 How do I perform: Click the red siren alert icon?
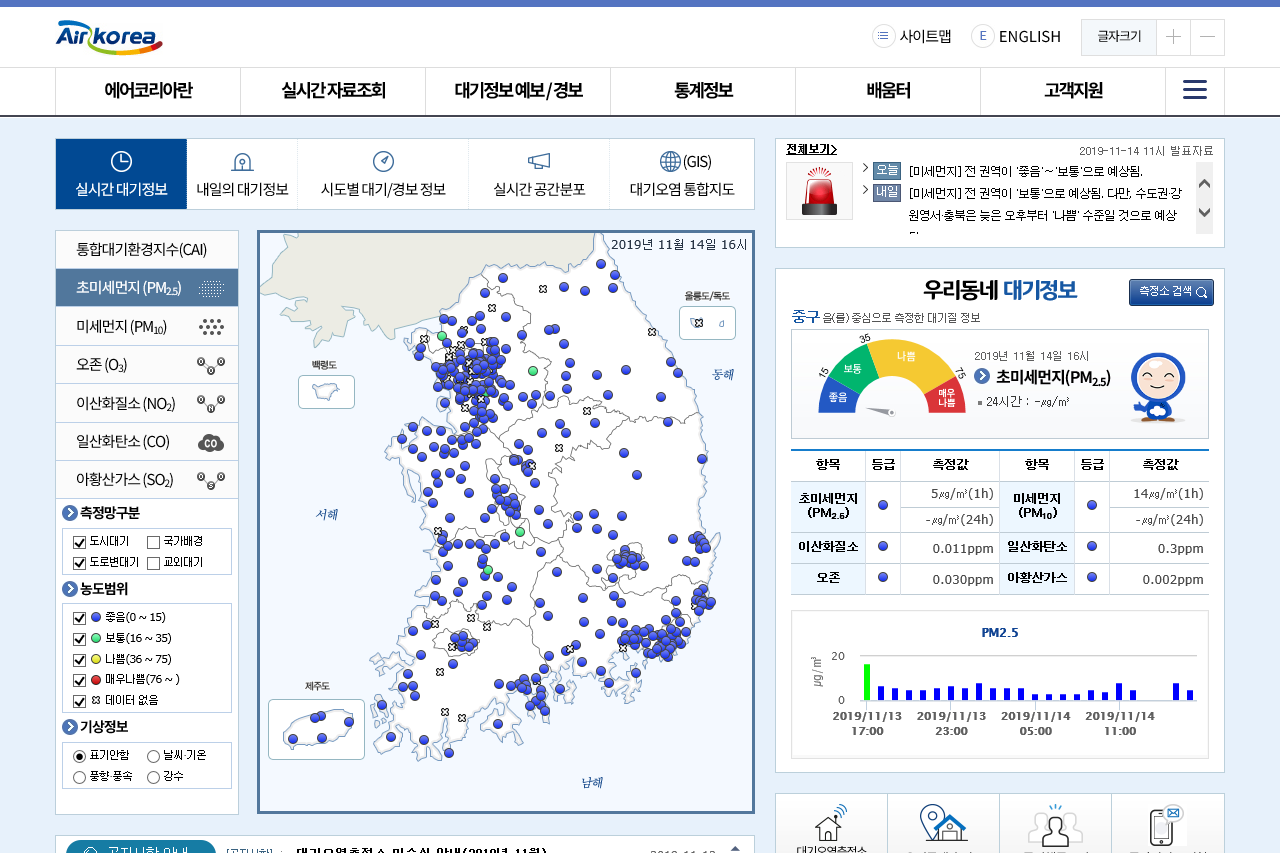[819, 191]
